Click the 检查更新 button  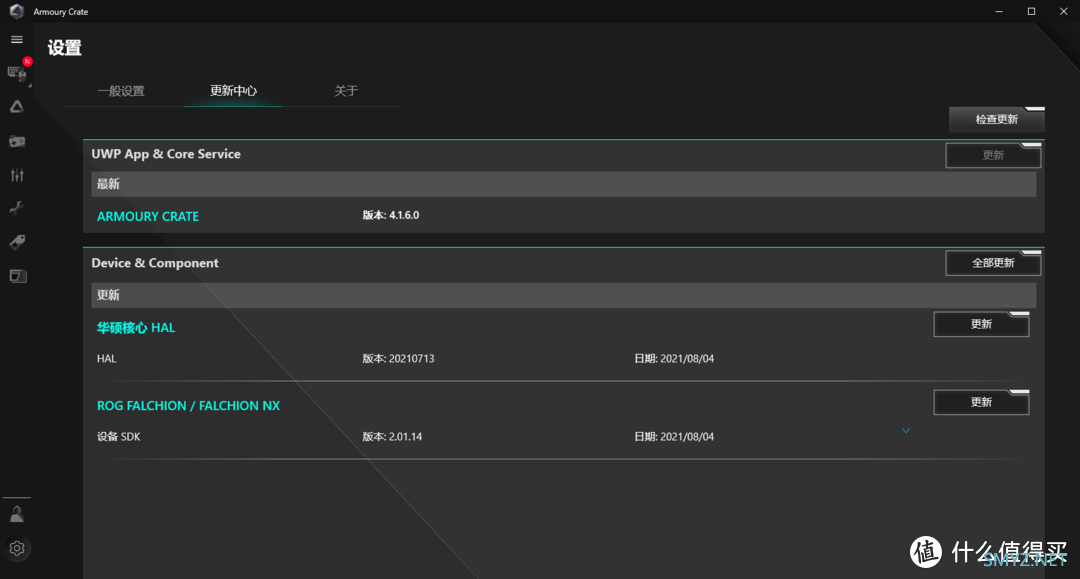pyautogui.click(x=997, y=119)
